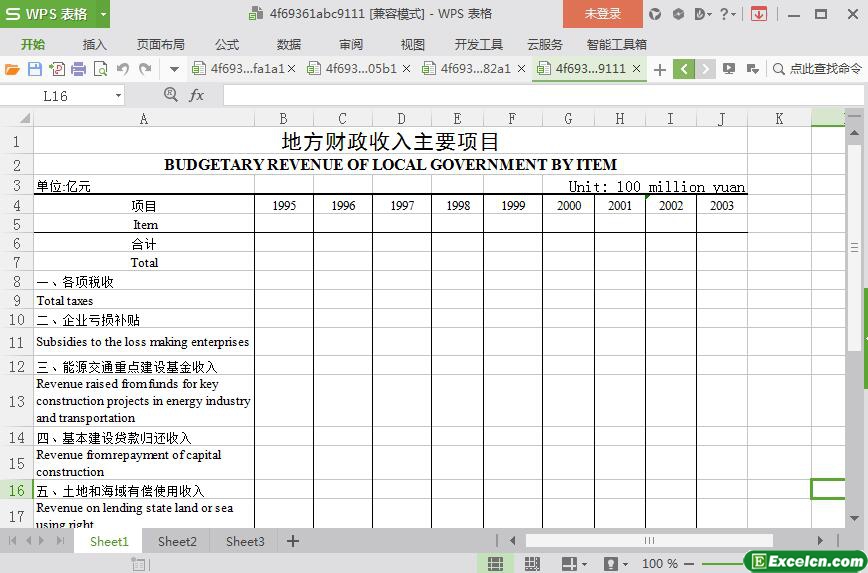Switch to Sheet3

click(x=245, y=541)
